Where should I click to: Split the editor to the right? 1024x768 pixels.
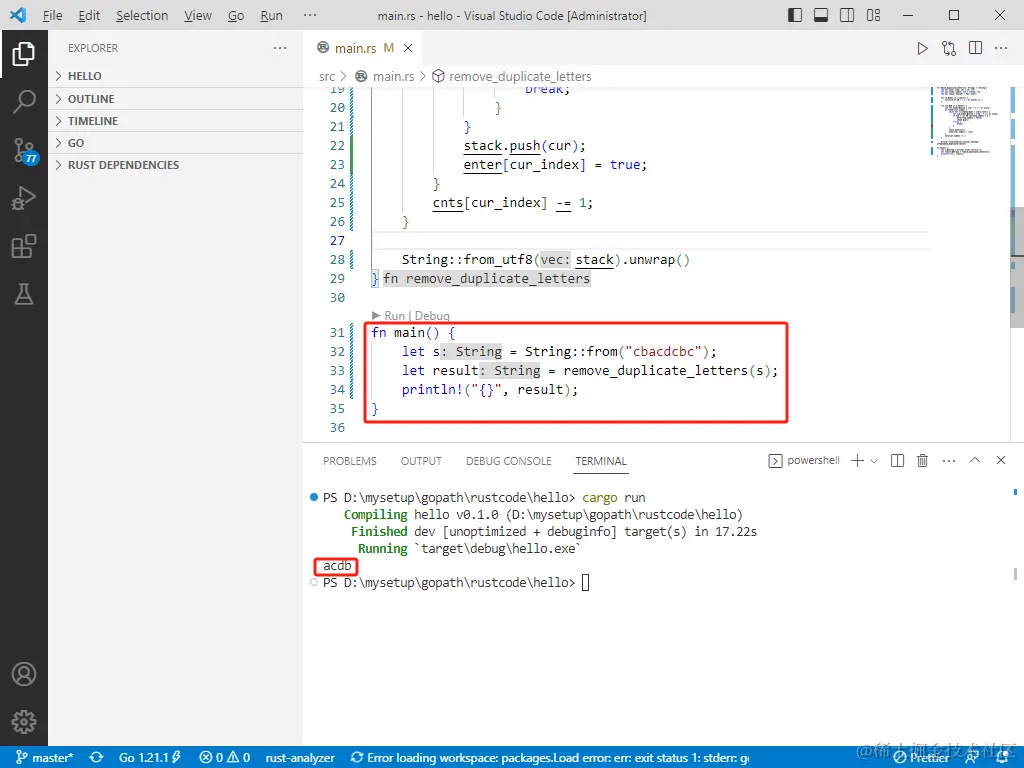pos(976,48)
